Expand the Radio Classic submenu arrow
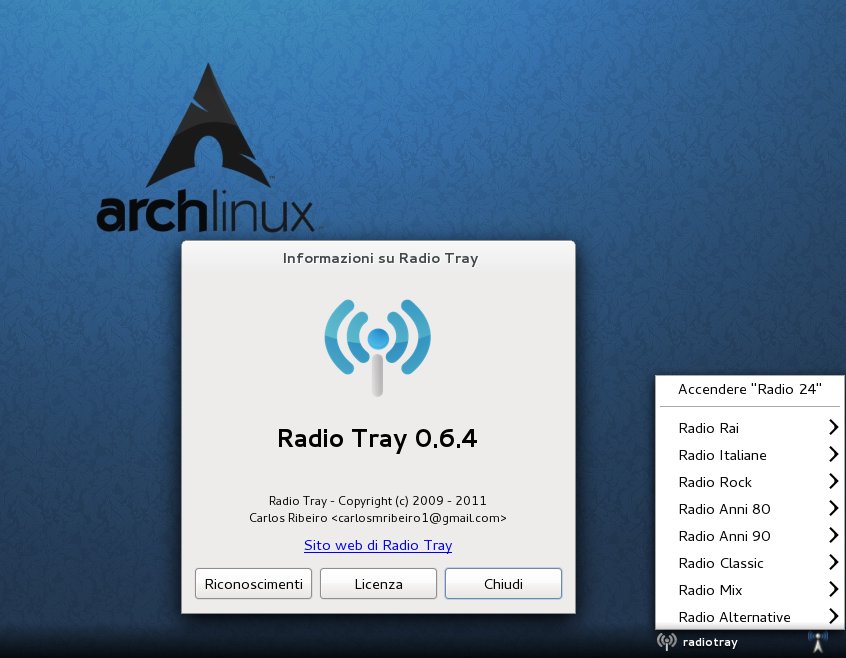 [x=834, y=562]
